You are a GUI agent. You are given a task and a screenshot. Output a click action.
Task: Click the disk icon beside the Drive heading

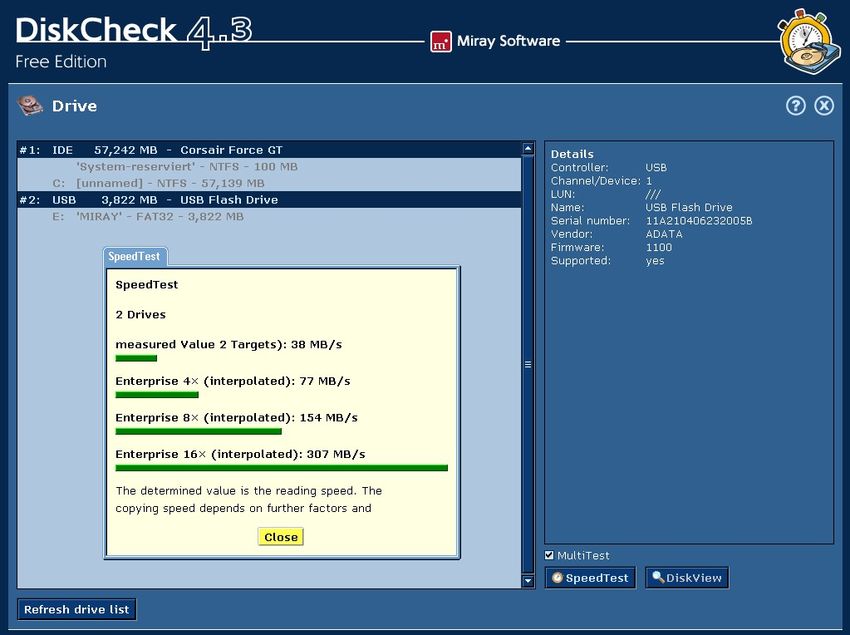click(x=30, y=106)
